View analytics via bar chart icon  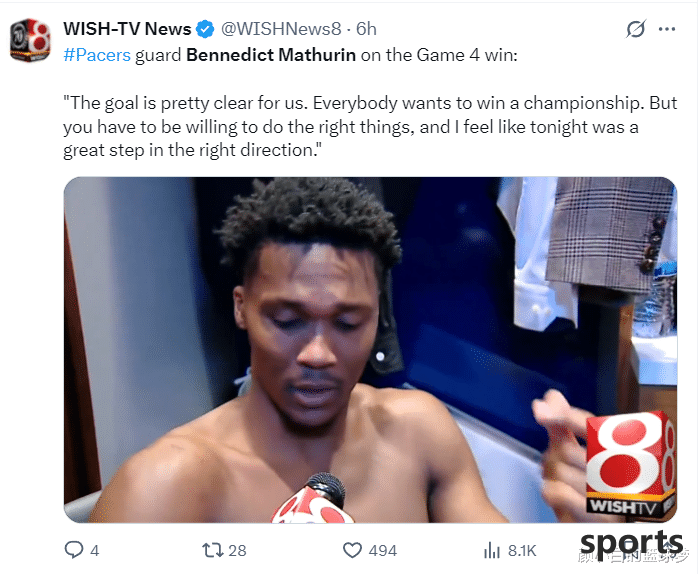point(492,550)
